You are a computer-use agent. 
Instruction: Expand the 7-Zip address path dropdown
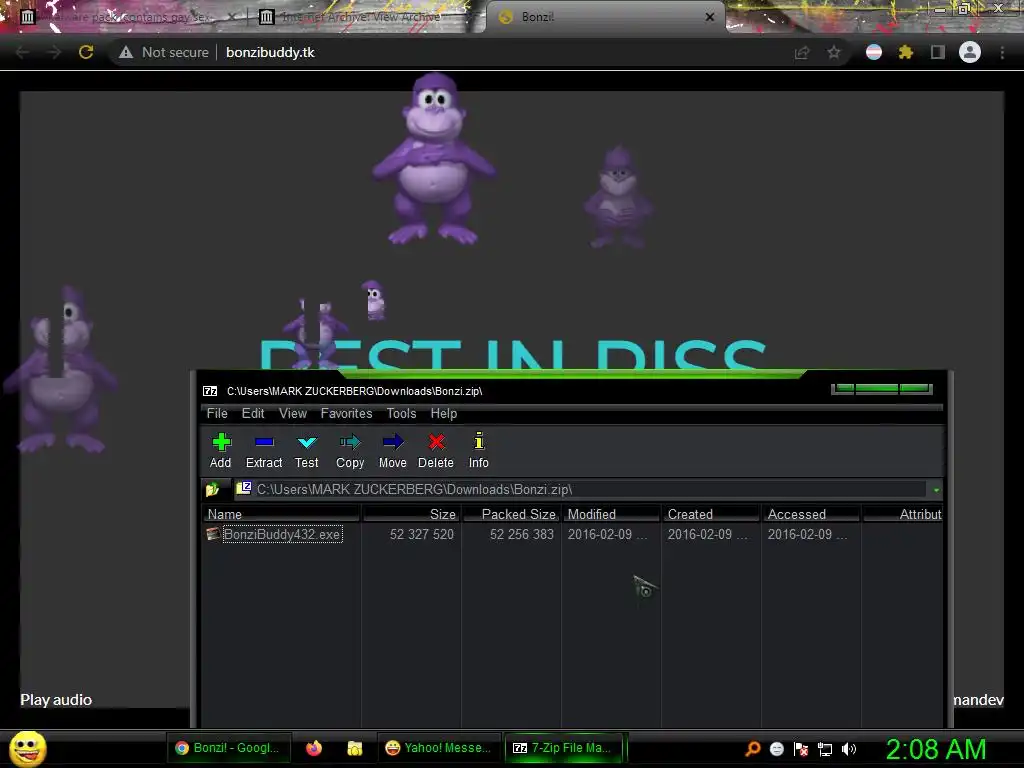[x=936, y=490]
